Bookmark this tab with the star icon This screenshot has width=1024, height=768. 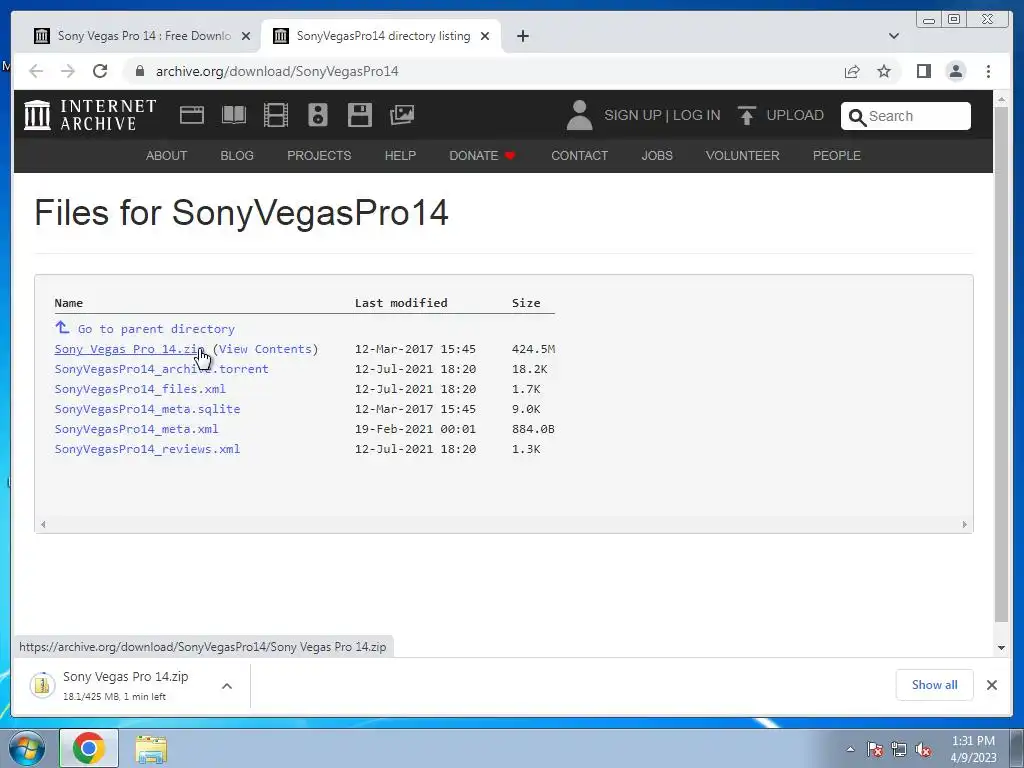point(884,71)
